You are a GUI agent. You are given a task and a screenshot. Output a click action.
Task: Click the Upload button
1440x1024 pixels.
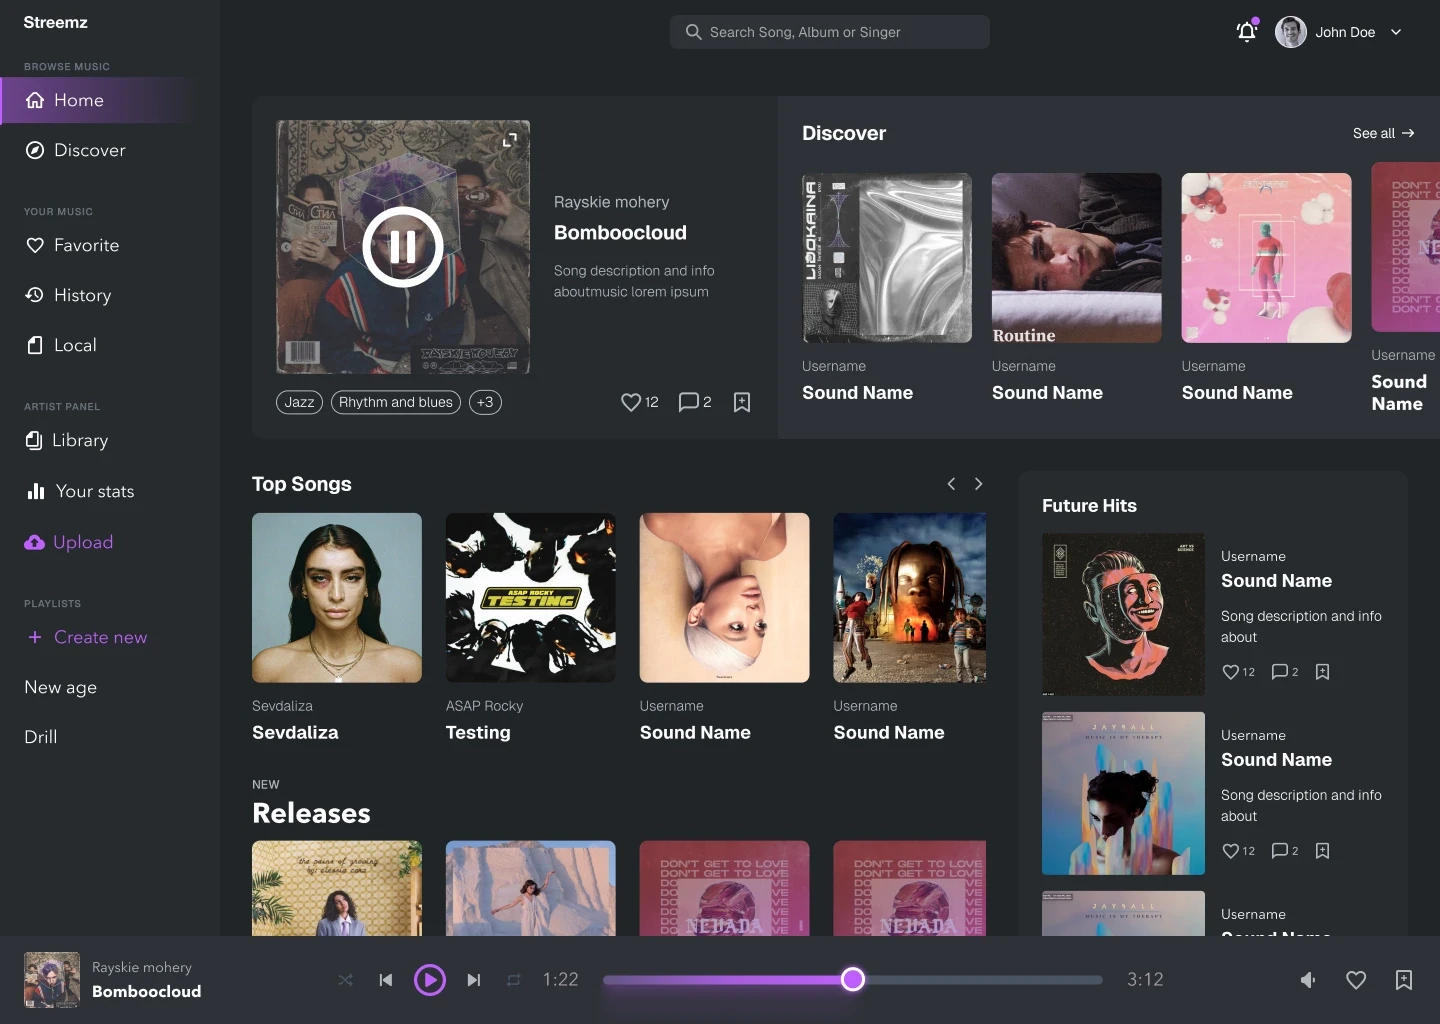(69, 542)
